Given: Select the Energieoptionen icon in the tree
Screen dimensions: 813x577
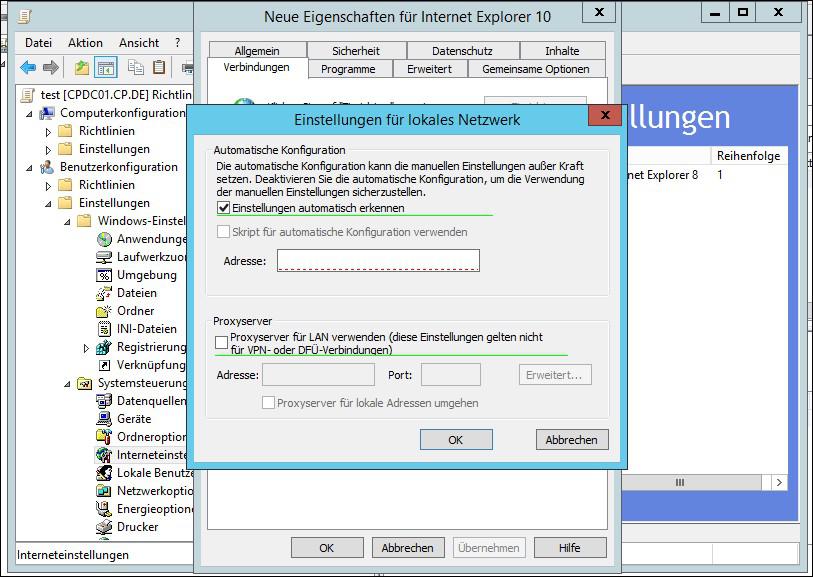Looking at the screenshot, I should pos(104,509).
